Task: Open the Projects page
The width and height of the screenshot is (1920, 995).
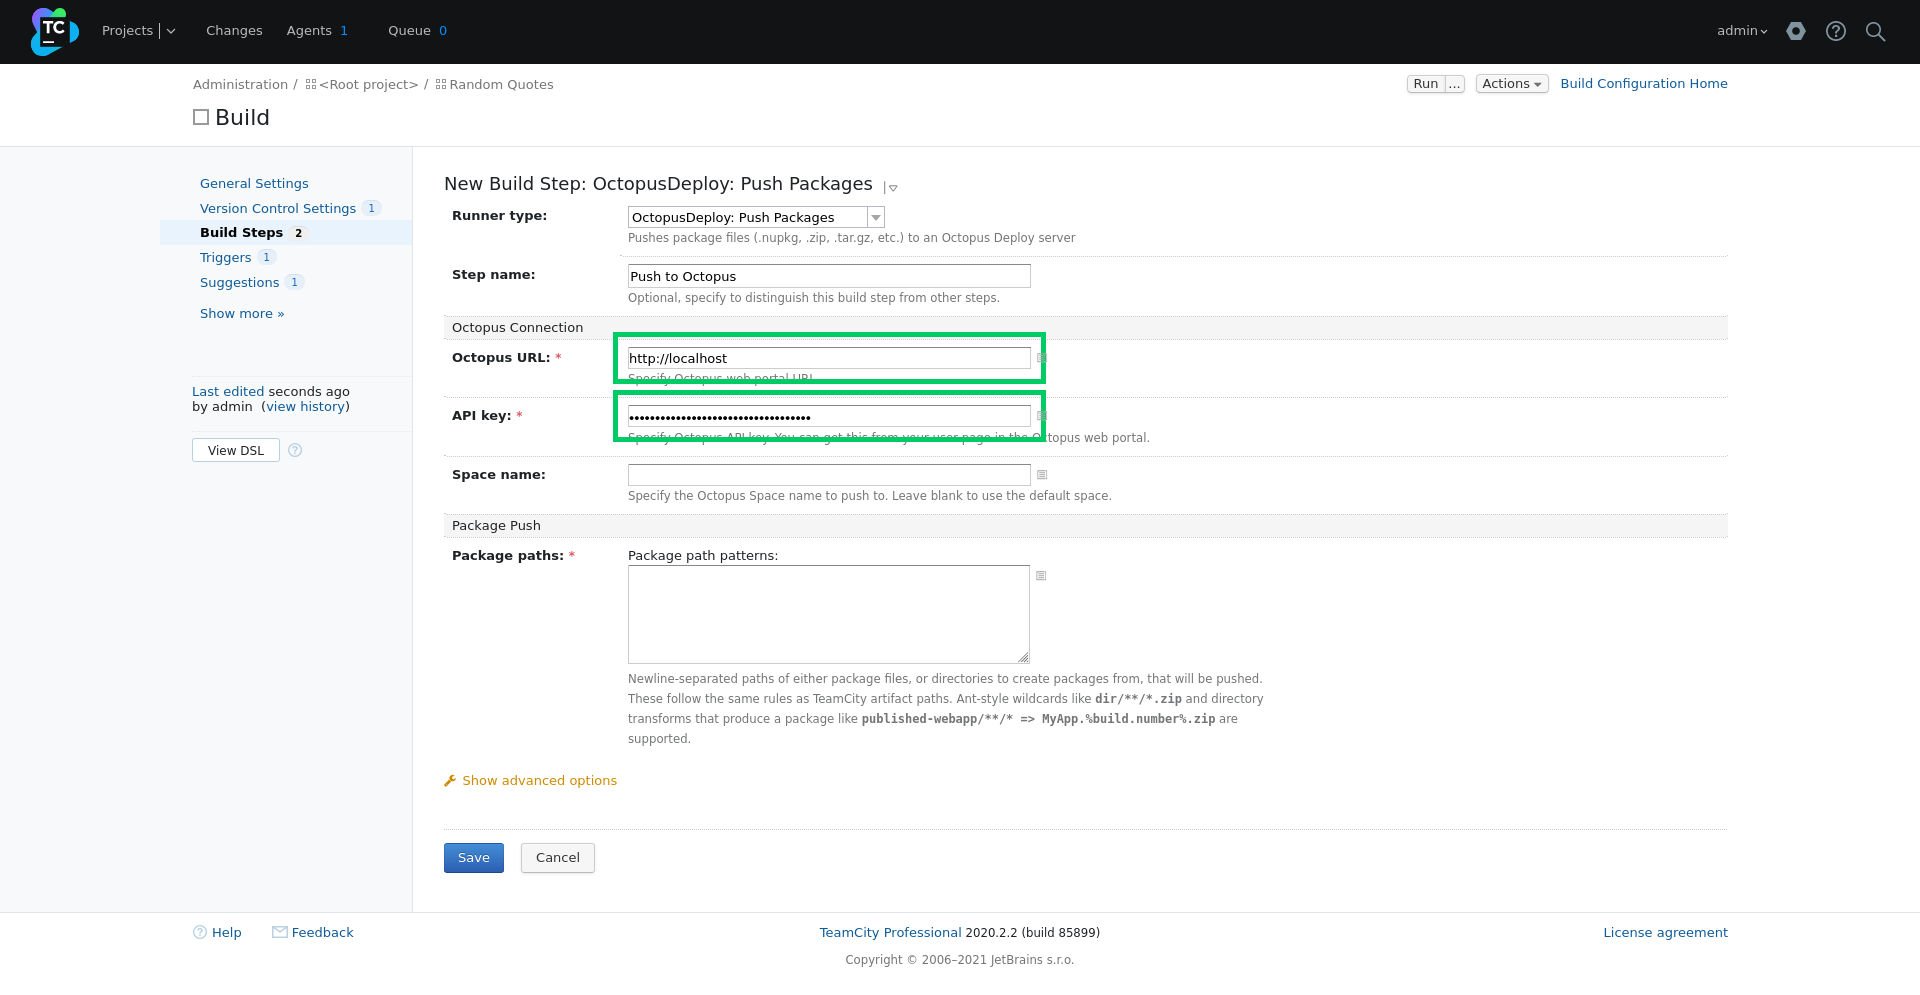Action: pyautogui.click(x=127, y=31)
